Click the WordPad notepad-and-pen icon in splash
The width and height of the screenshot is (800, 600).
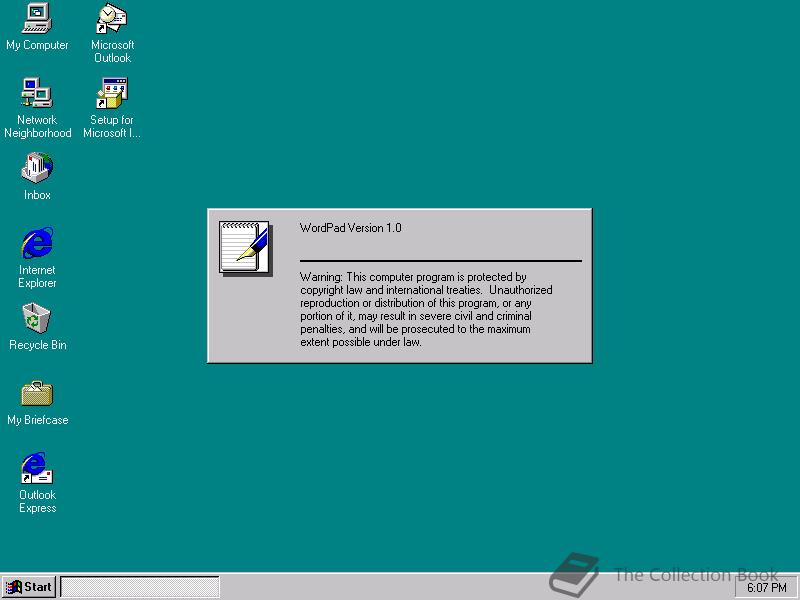[245, 248]
